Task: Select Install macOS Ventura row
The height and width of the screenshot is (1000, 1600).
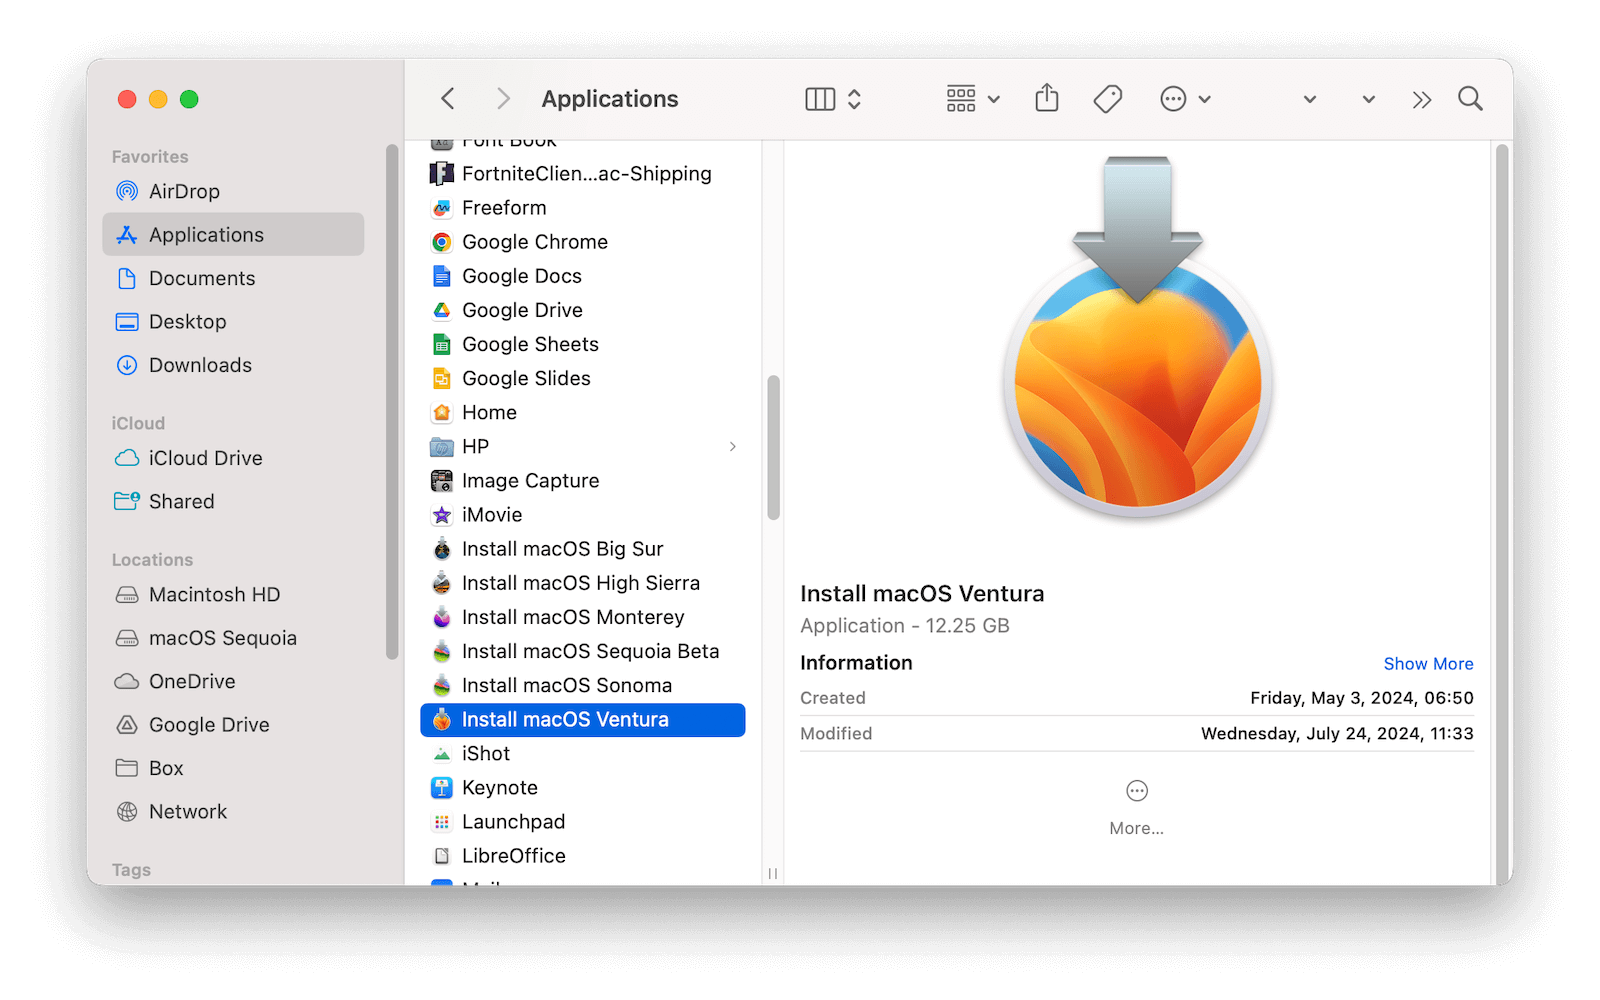Action: tap(583, 720)
